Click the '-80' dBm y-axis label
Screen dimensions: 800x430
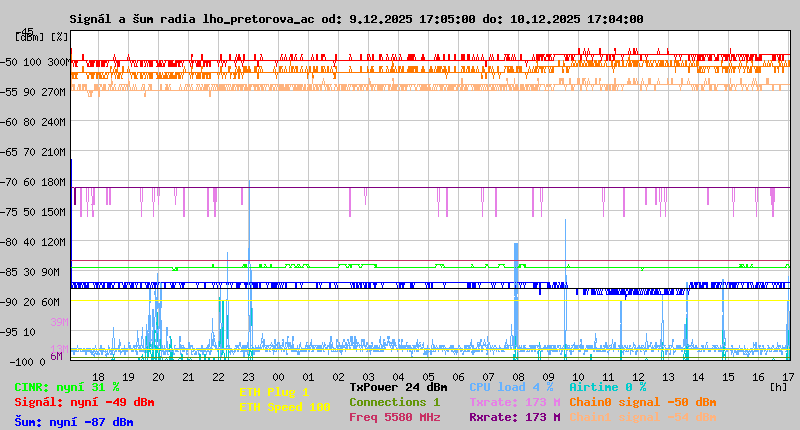click(9, 242)
